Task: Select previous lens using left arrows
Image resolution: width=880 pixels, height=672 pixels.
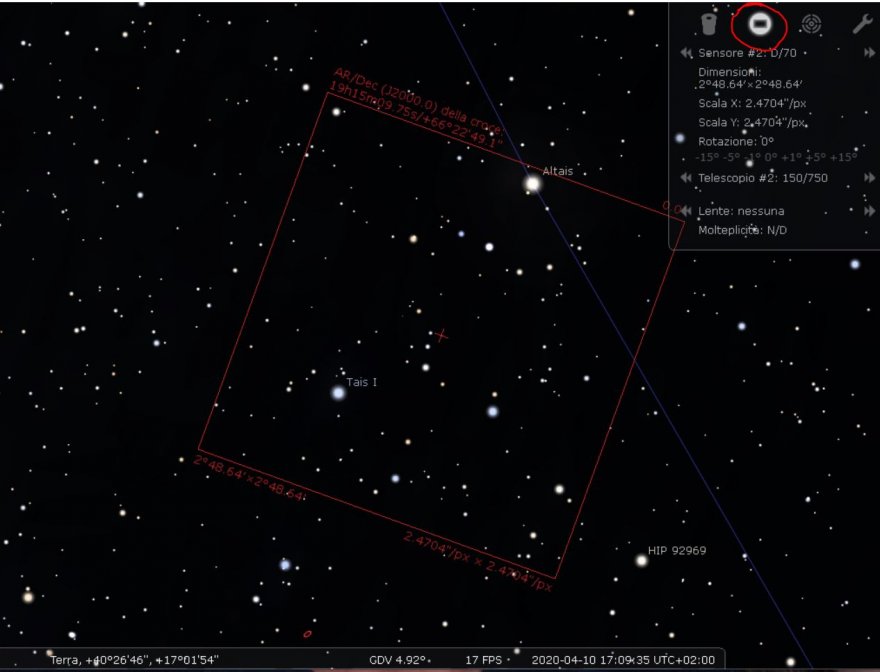Action: [686, 211]
